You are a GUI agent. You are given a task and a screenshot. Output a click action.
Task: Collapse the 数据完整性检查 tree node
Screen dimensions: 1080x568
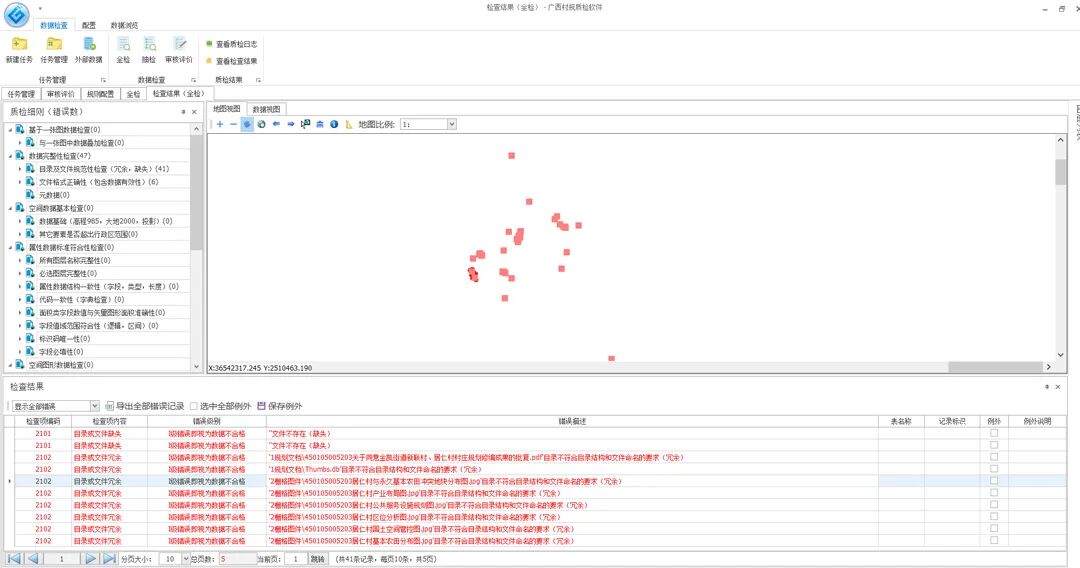coord(10,156)
